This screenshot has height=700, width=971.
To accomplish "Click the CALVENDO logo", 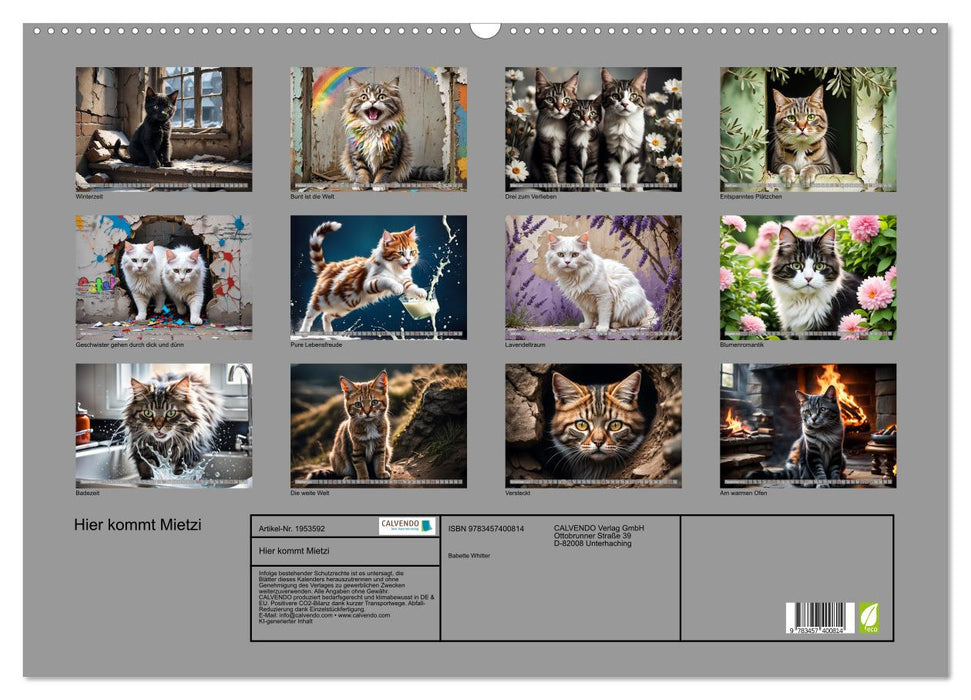I will pos(407,526).
